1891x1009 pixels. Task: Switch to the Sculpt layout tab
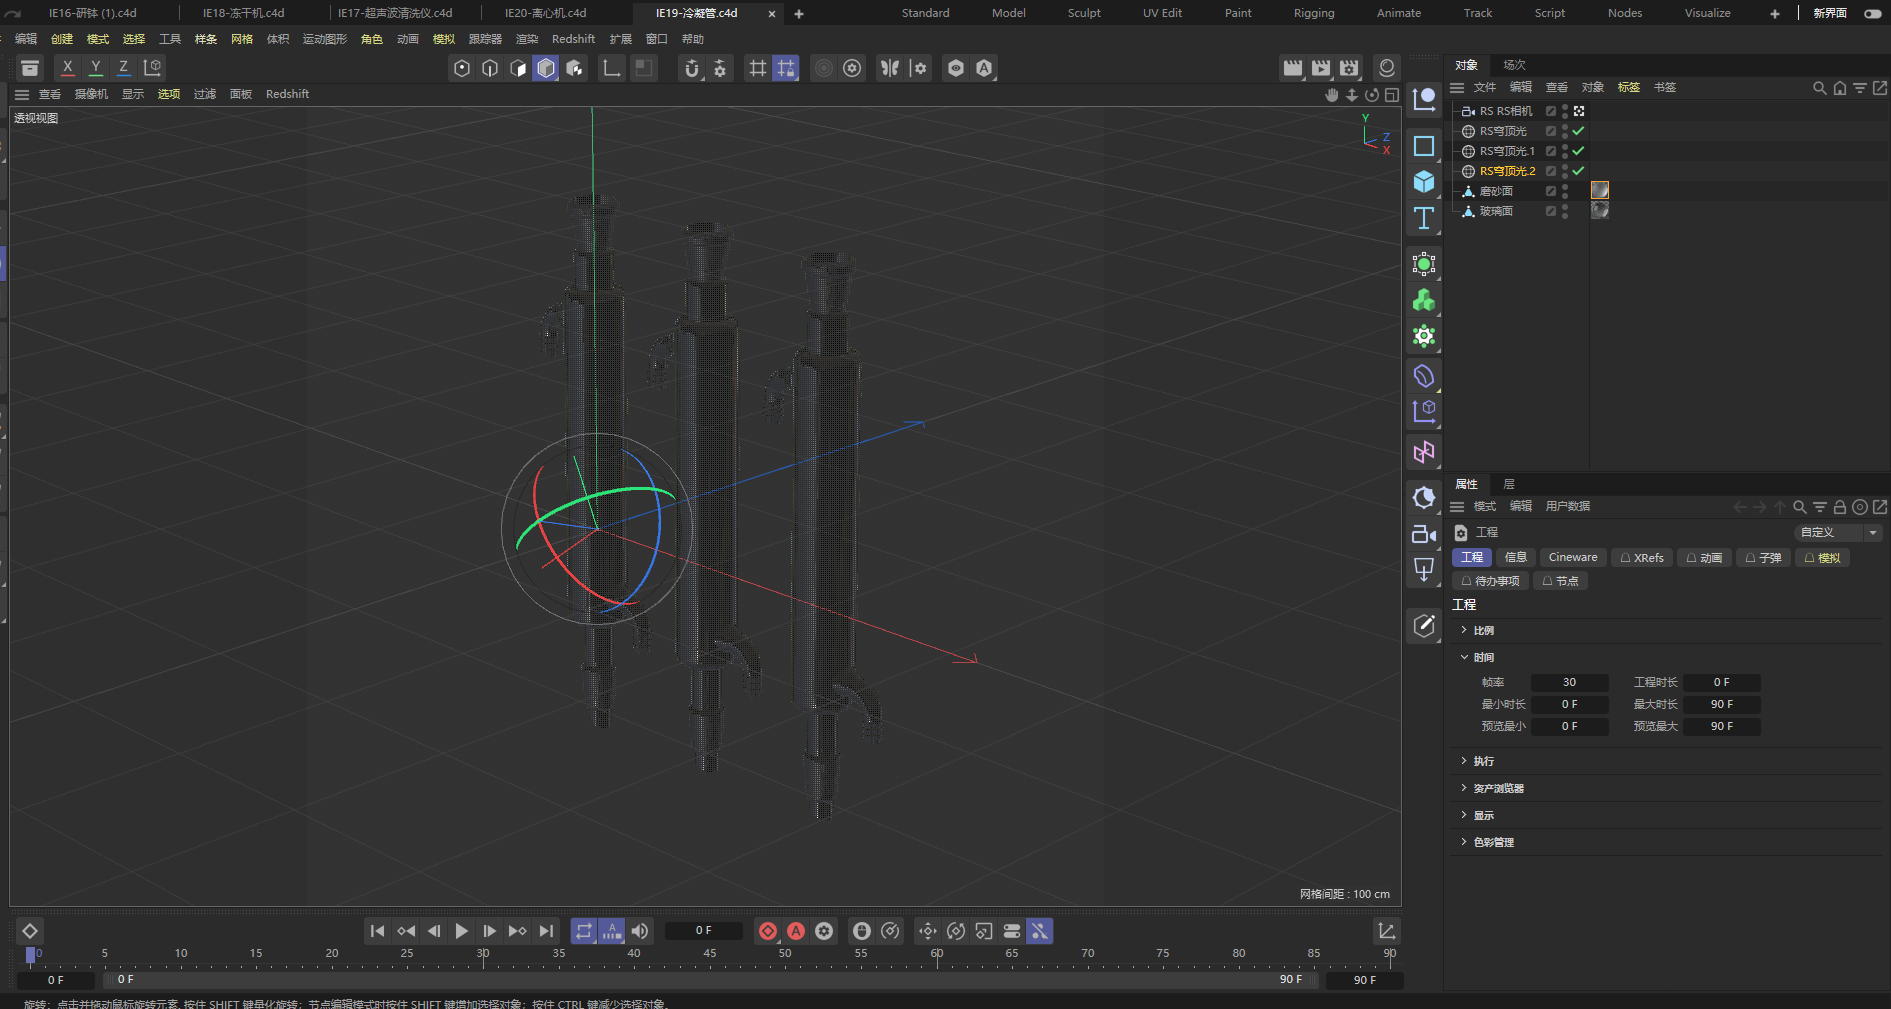click(x=1084, y=13)
